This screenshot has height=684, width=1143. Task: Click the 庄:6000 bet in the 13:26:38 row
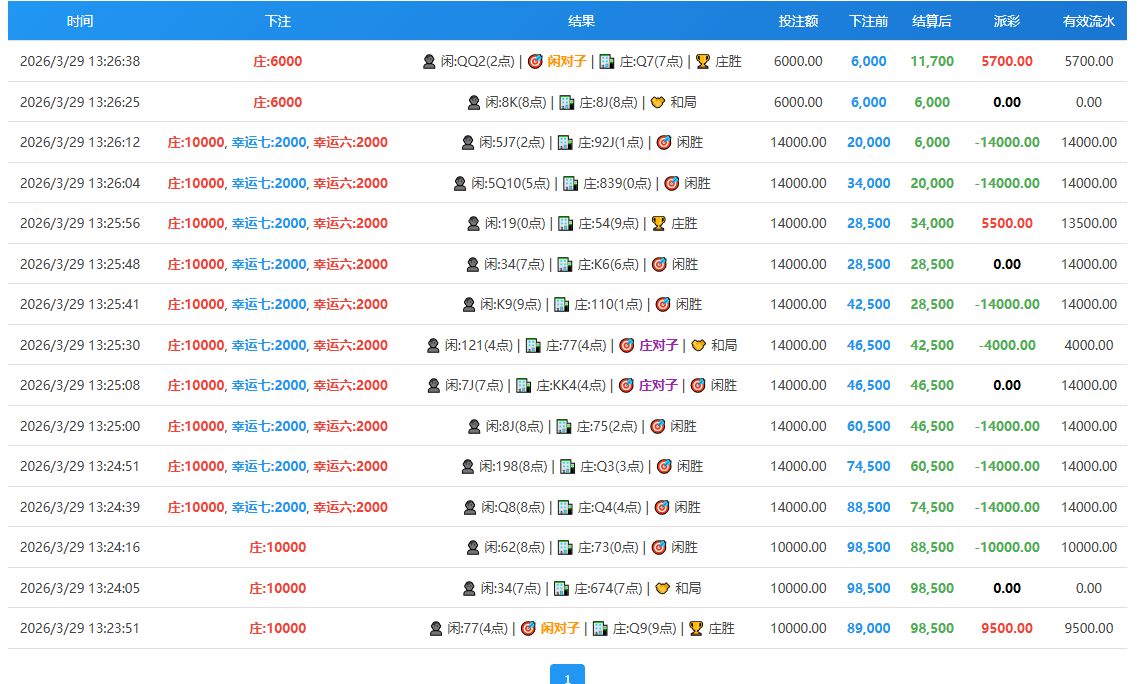click(278, 61)
